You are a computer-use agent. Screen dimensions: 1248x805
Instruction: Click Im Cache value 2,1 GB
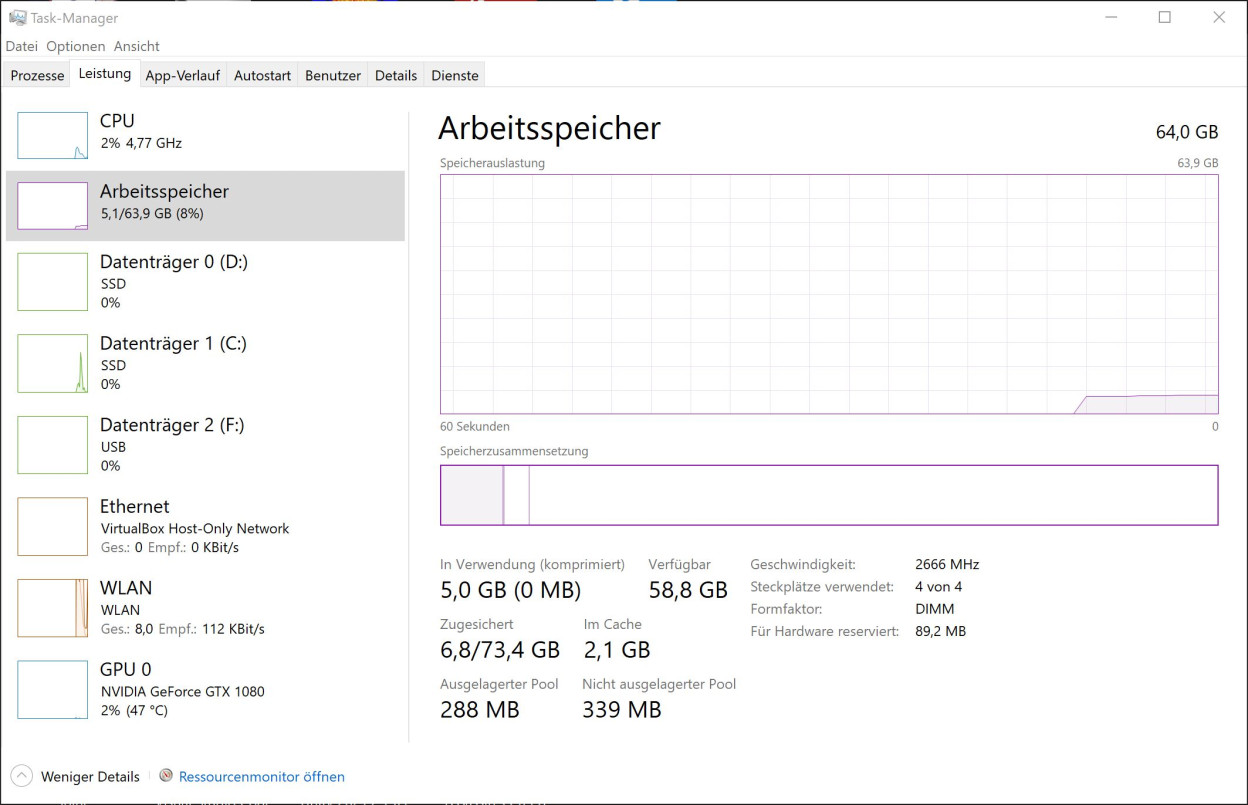pyautogui.click(x=617, y=650)
